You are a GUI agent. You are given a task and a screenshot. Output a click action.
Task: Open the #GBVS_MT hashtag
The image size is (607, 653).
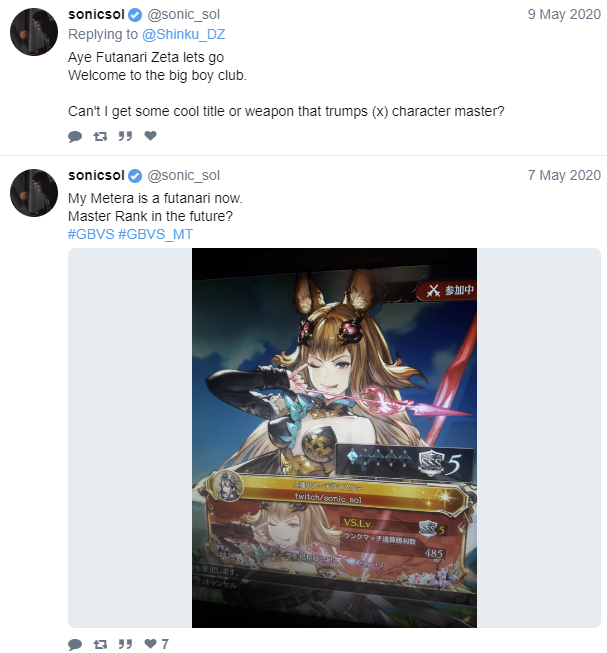[155, 234]
